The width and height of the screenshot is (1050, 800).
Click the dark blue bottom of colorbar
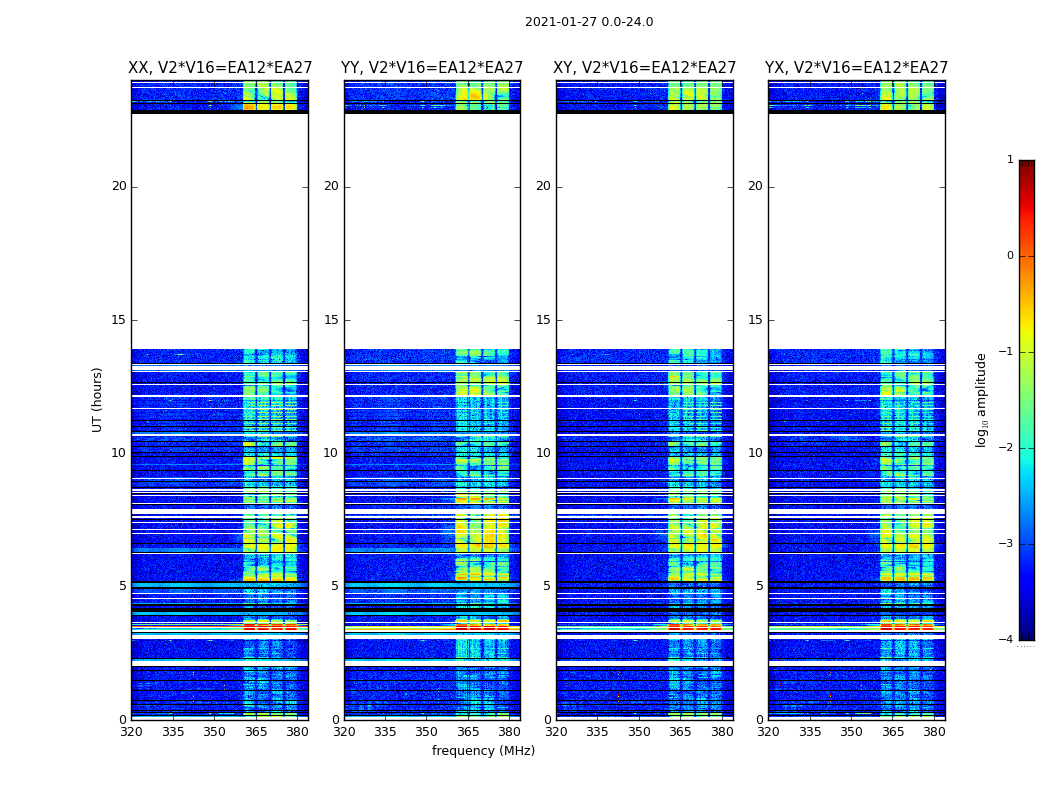click(x=1027, y=636)
